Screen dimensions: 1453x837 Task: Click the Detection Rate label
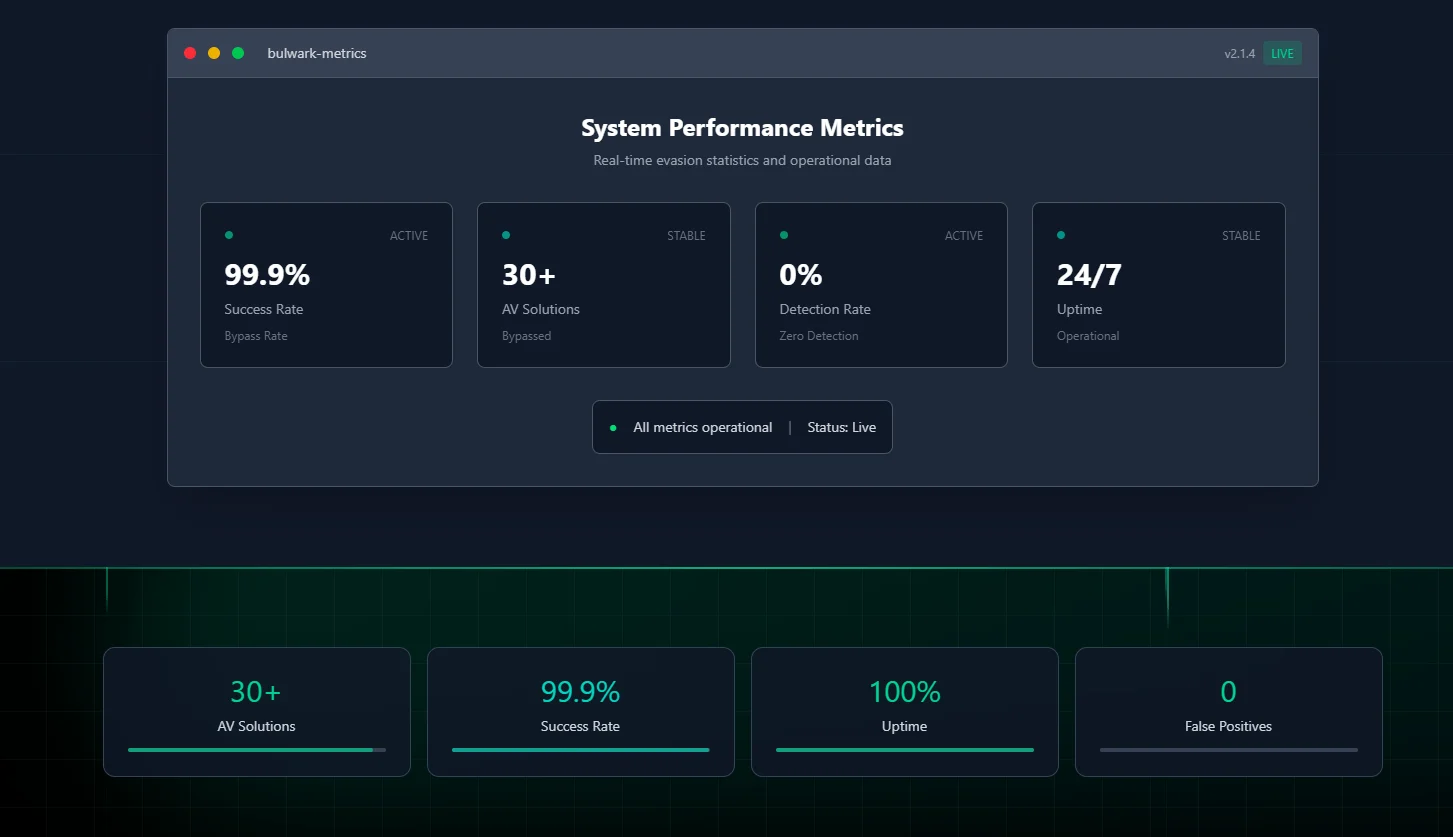click(x=825, y=309)
